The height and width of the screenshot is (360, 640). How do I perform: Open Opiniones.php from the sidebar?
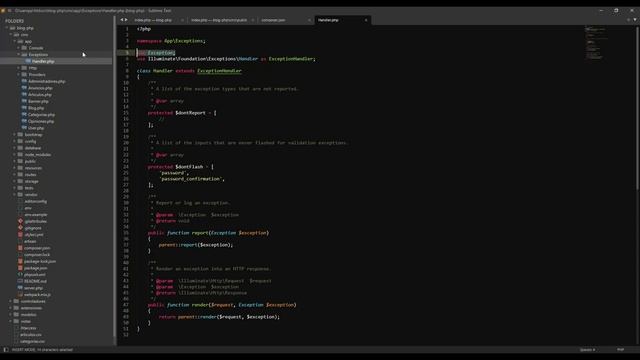pyautogui.click(x=41, y=121)
